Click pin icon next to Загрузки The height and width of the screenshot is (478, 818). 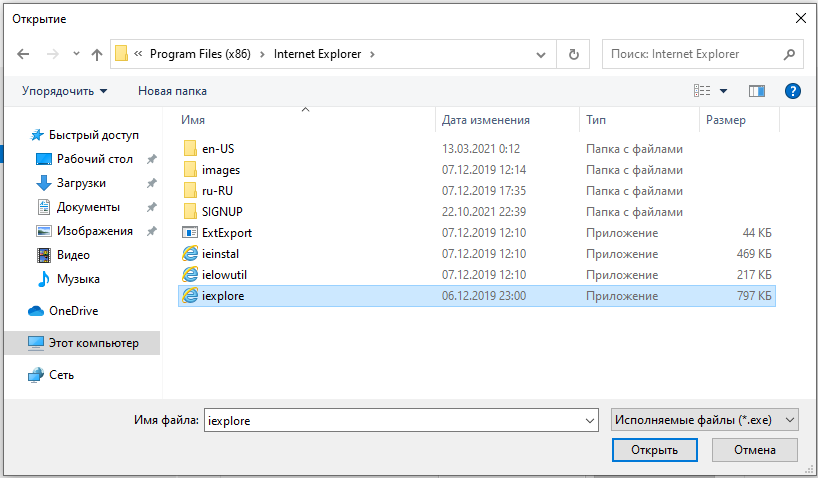(151, 183)
